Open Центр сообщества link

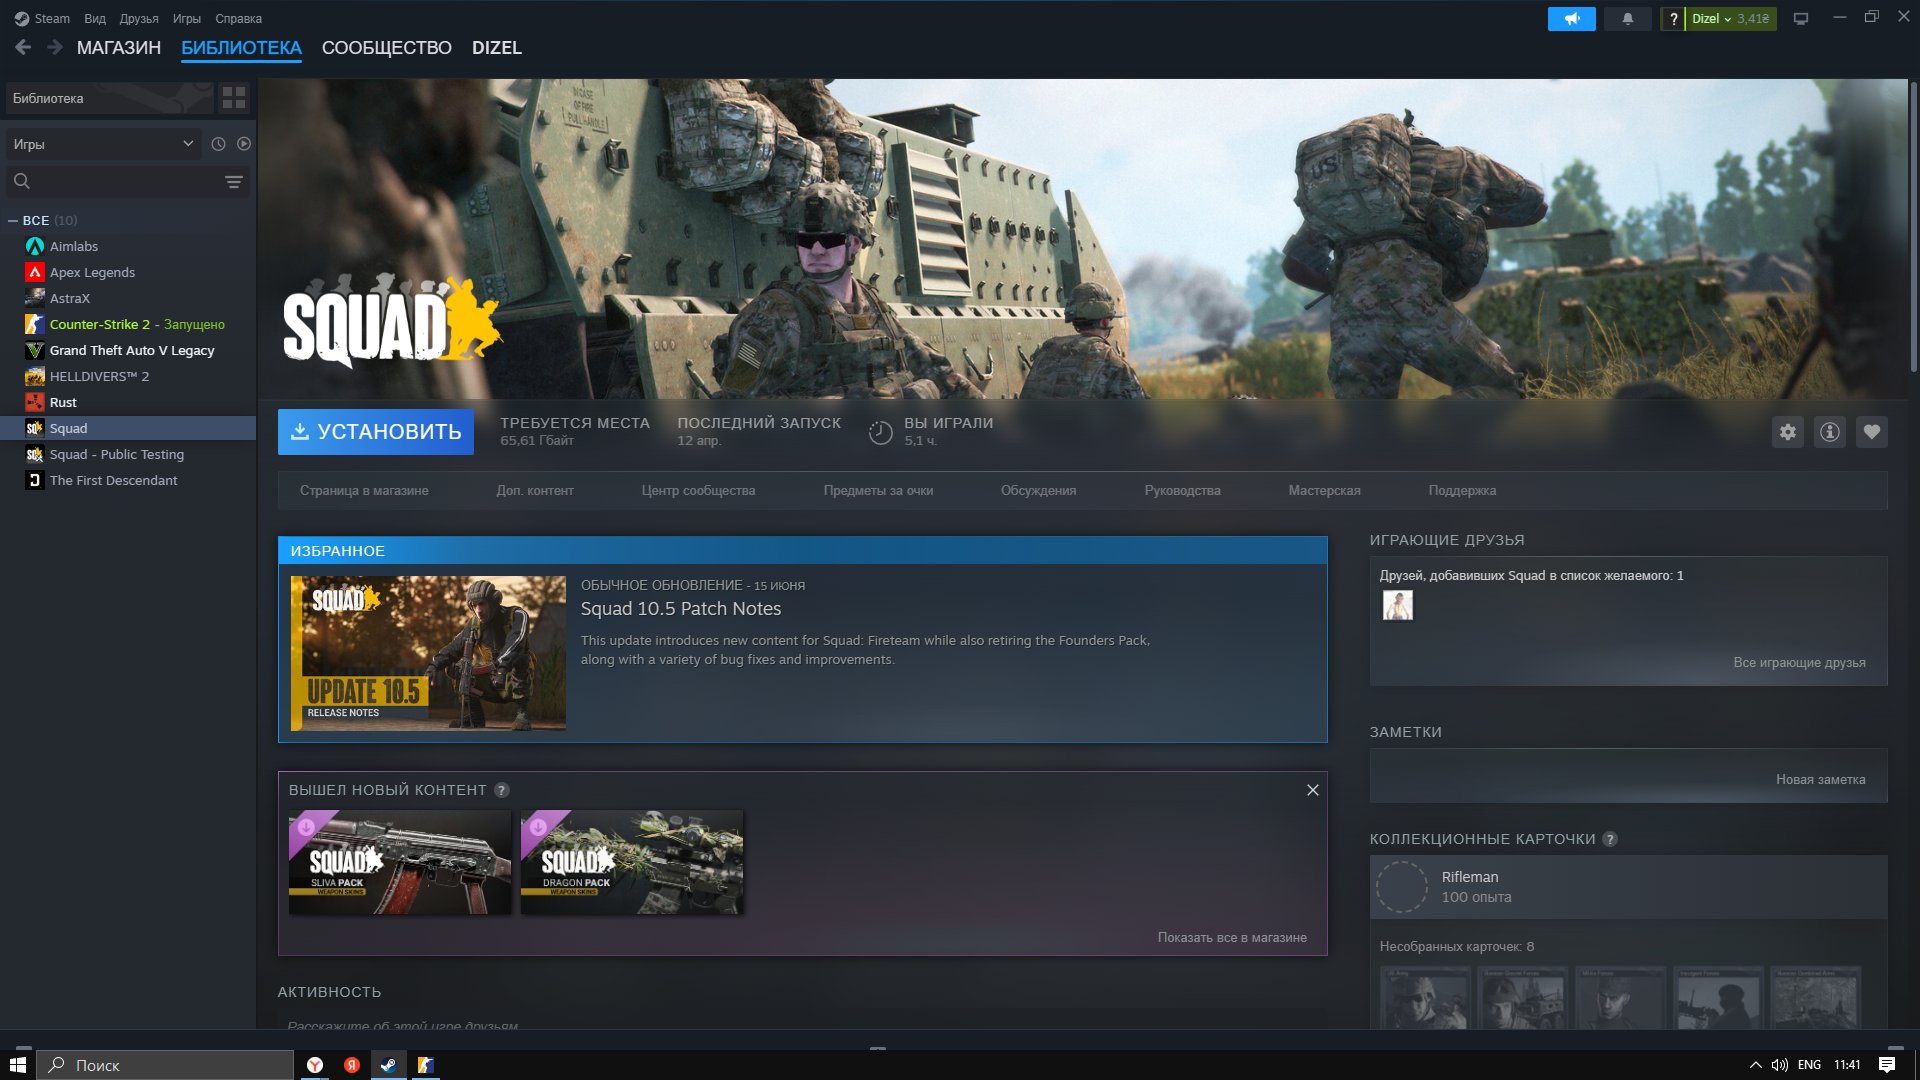coord(698,491)
